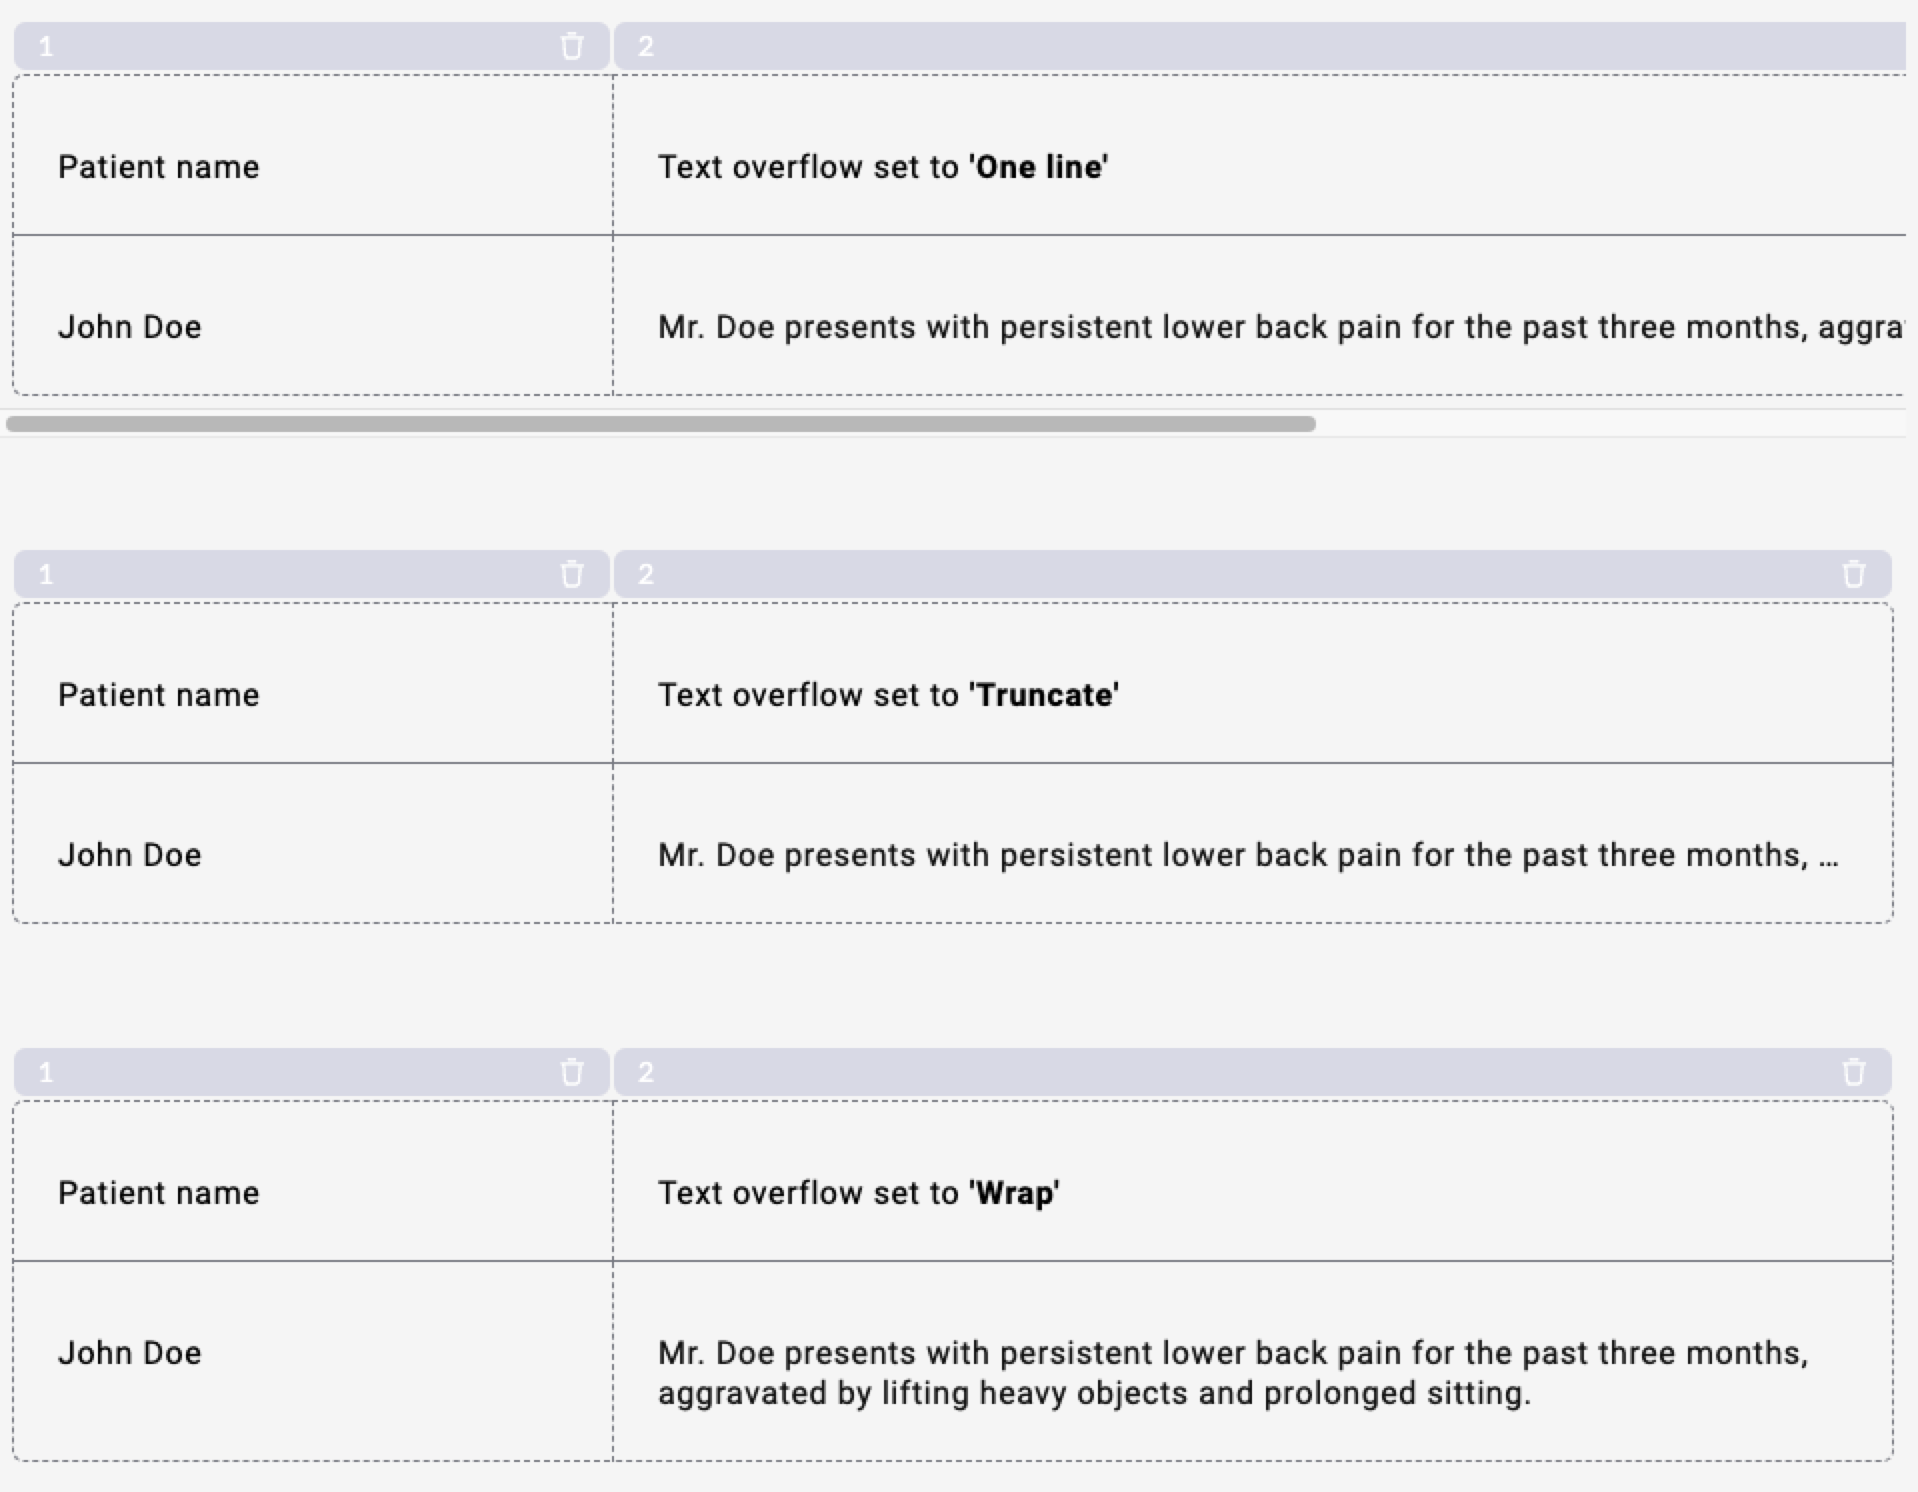Click the truncated text ending with ellipsis
This screenshot has height=1492, width=1918.
pos(1248,855)
